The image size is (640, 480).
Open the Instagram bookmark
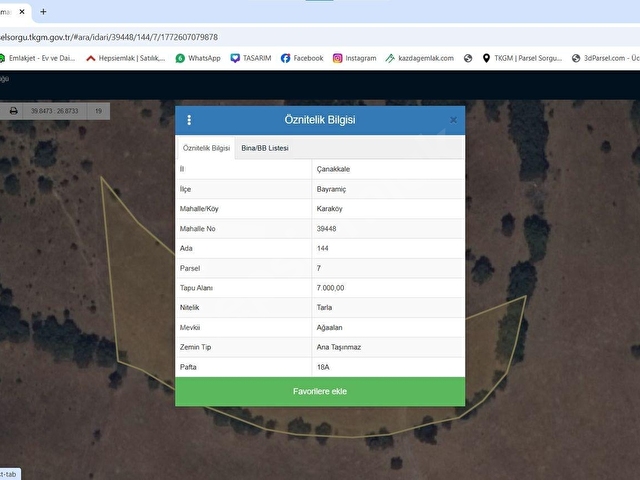pos(354,58)
